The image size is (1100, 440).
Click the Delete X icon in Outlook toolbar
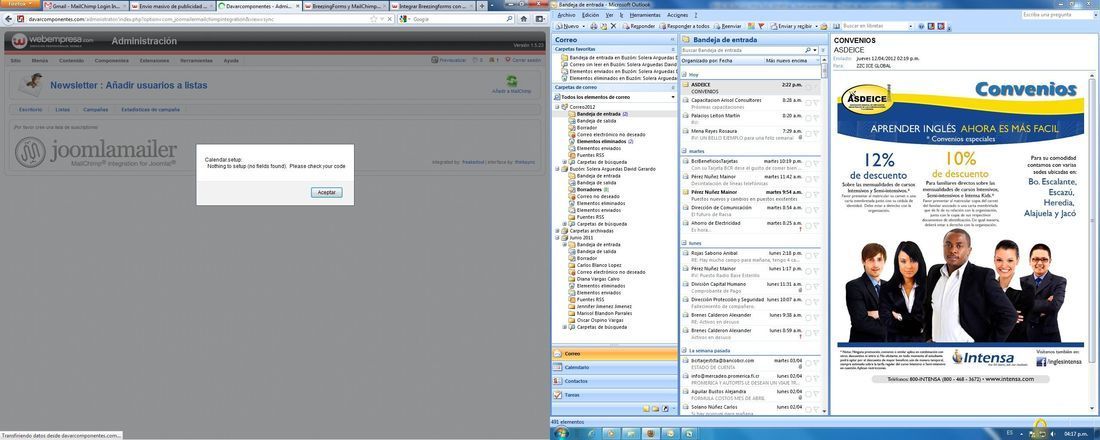click(613, 26)
